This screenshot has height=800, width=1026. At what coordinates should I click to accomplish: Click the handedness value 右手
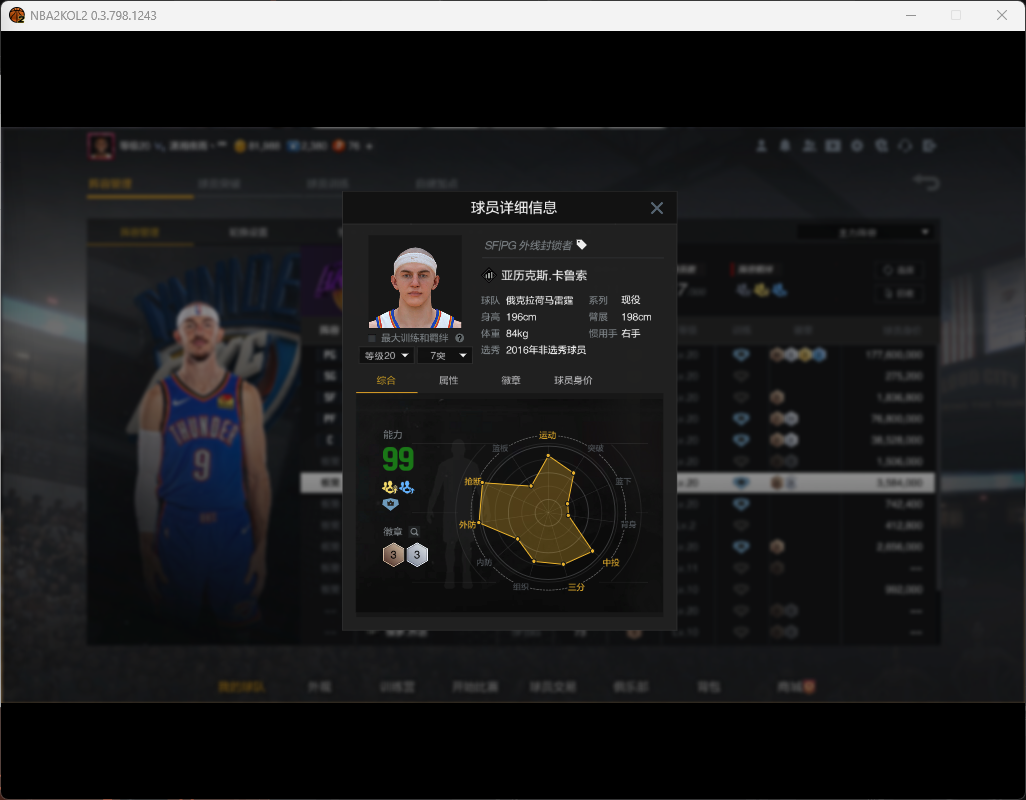pyautogui.click(x=631, y=334)
